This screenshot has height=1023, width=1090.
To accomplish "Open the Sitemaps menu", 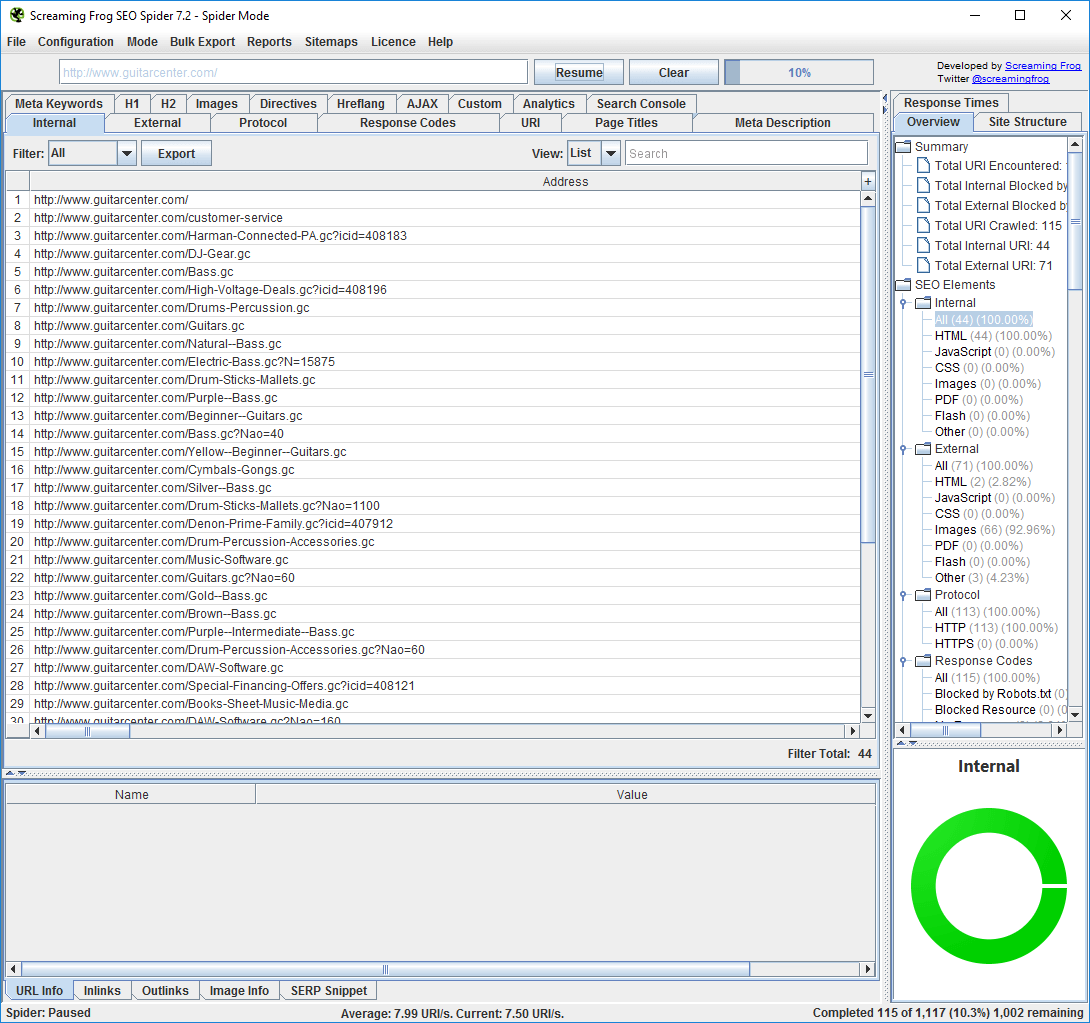I will 331,42.
